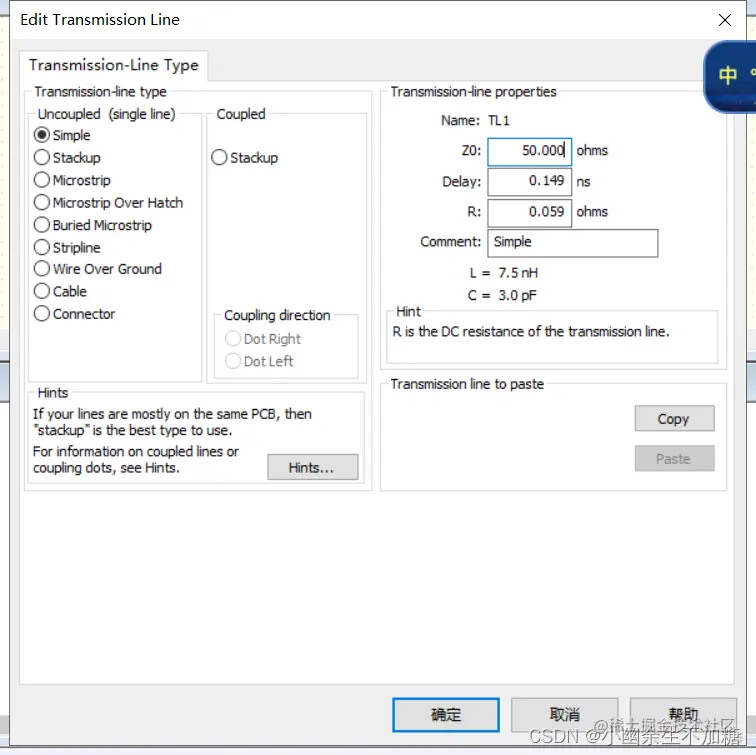This screenshot has height=755, width=756.
Task: Confirm with the 确定 button
Action: coord(446,715)
